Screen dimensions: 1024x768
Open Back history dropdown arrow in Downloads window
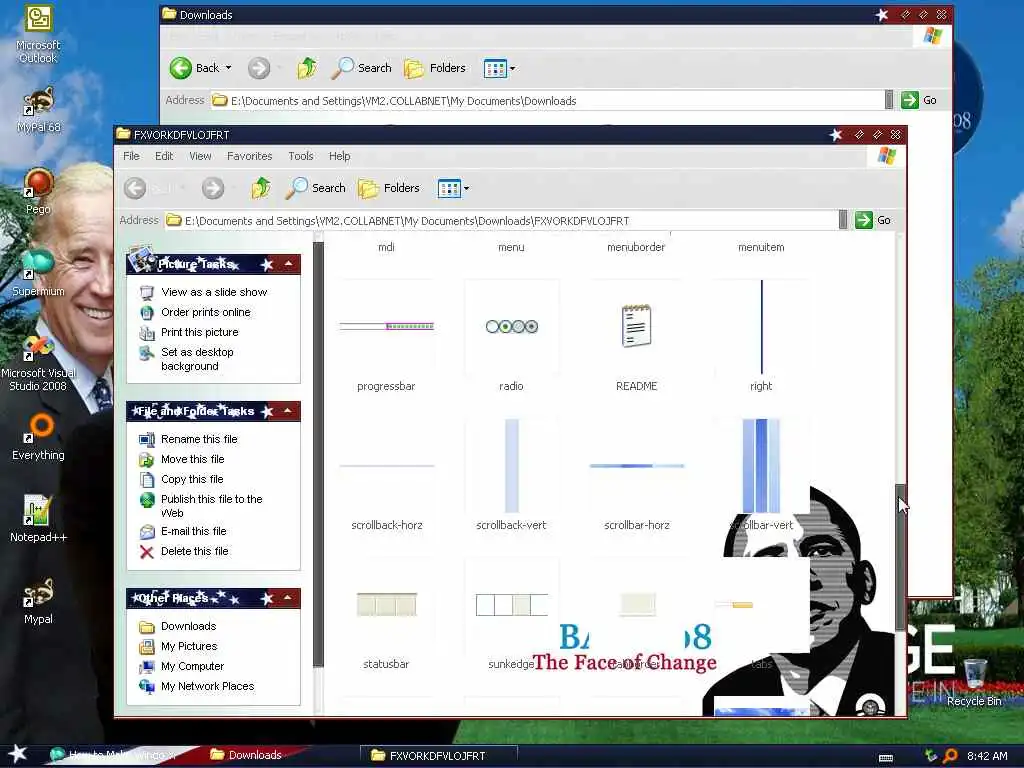click(229, 68)
